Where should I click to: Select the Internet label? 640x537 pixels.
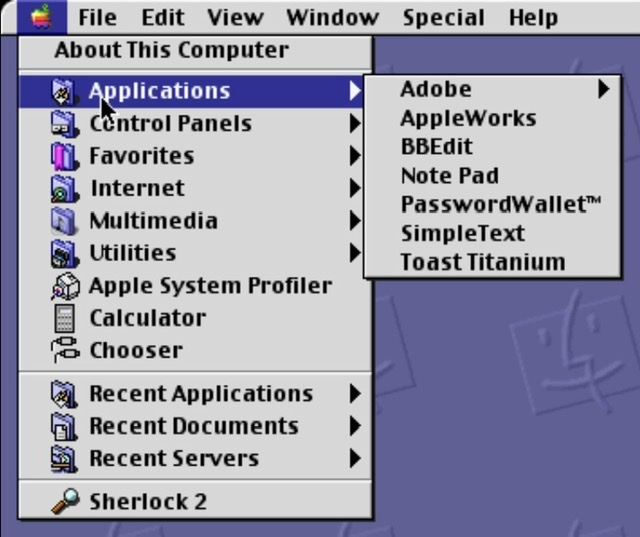point(138,188)
